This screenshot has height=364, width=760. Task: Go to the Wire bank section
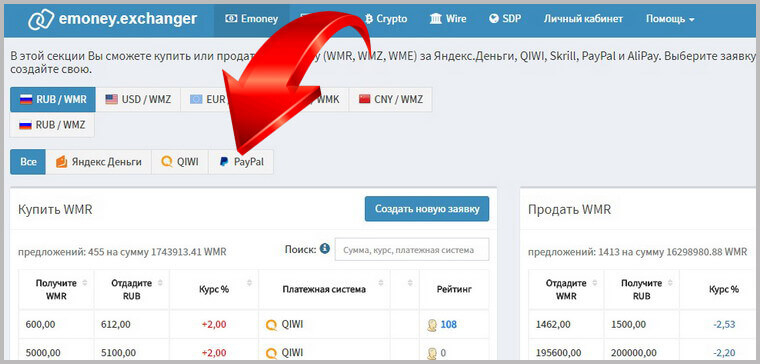tap(448, 19)
